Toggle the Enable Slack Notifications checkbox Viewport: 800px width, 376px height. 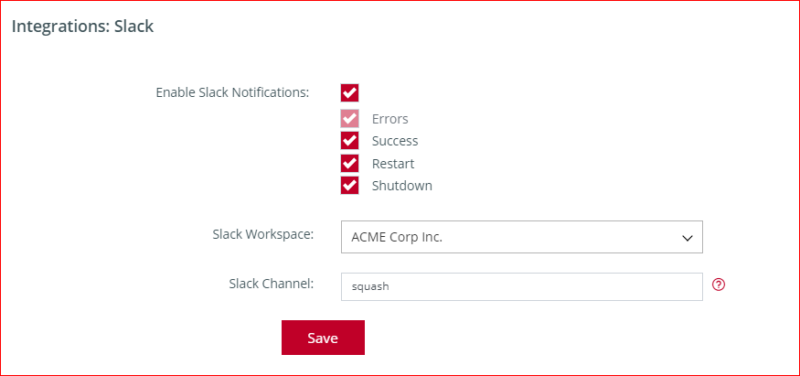pos(349,93)
